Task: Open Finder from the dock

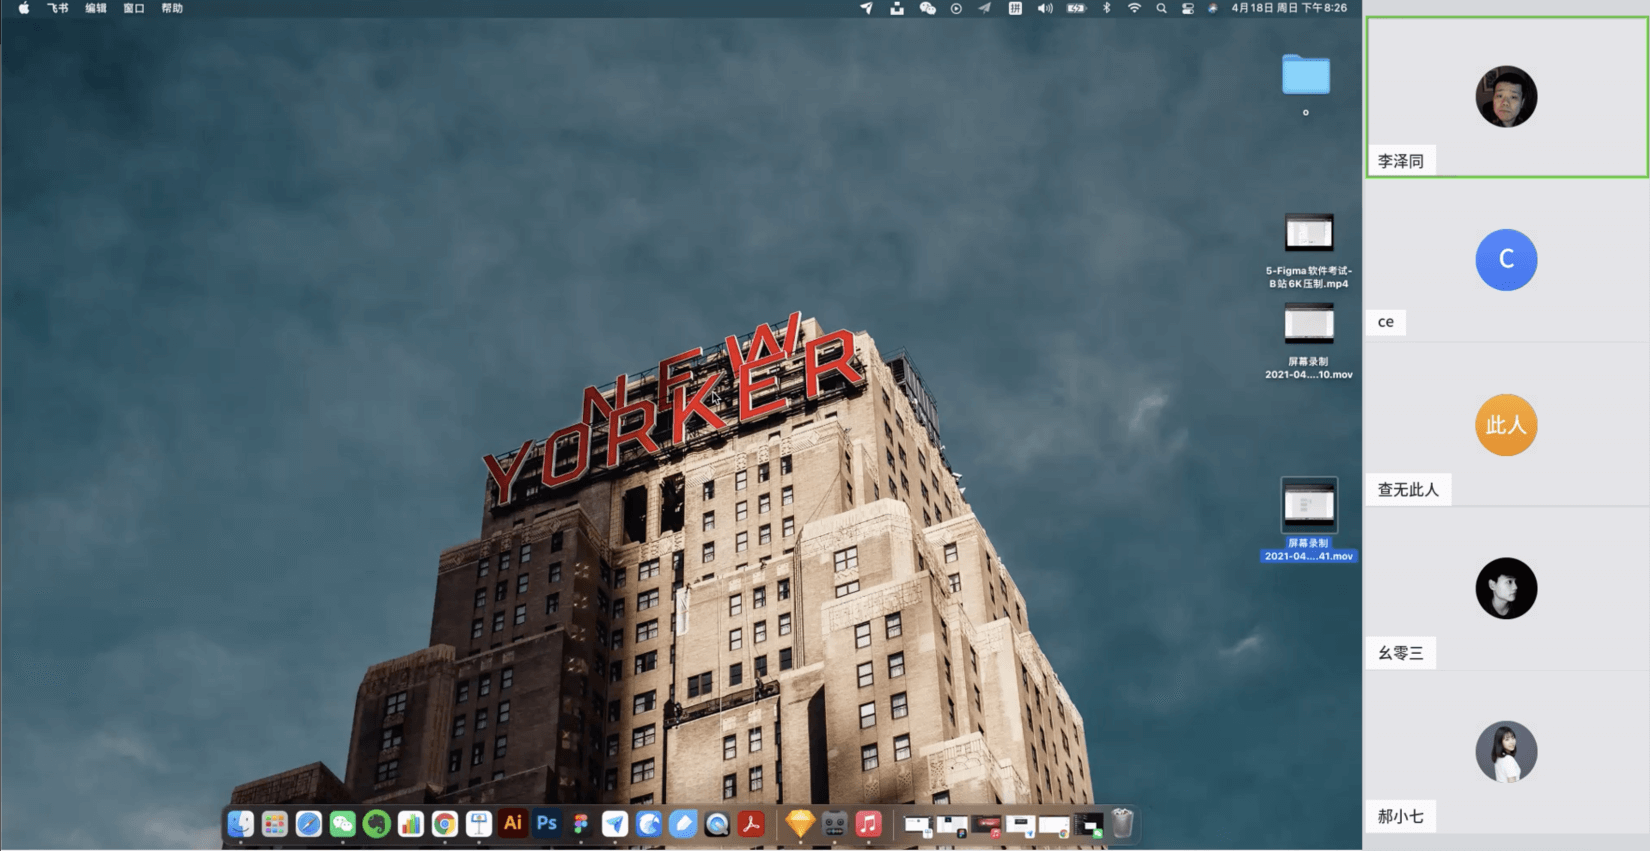Action: (x=240, y=824)
